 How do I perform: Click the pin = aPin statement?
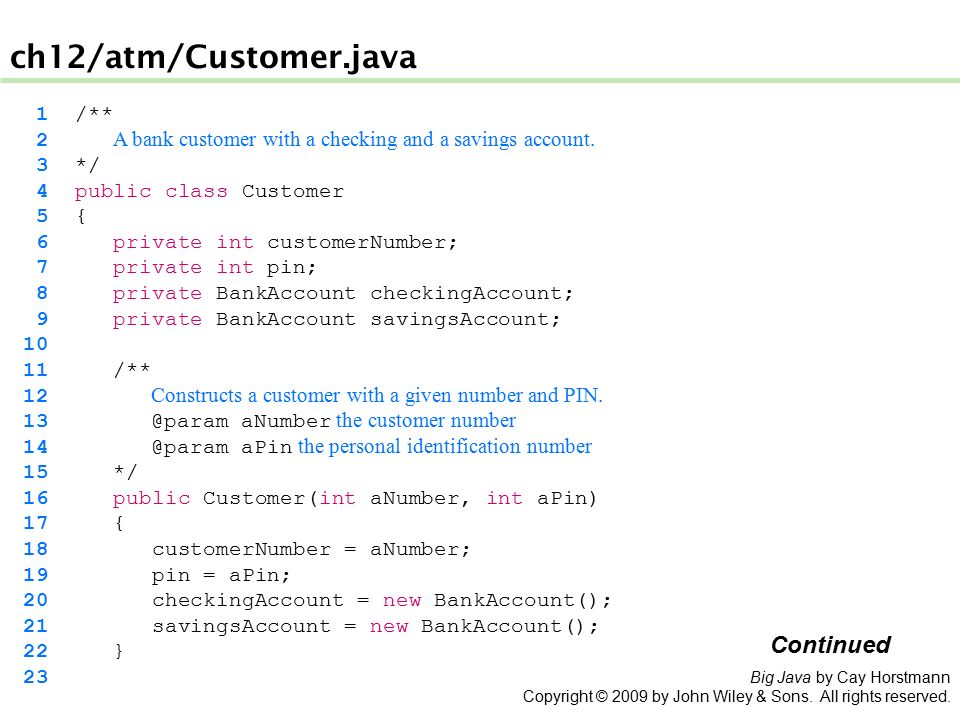click(x=221, y=576)
